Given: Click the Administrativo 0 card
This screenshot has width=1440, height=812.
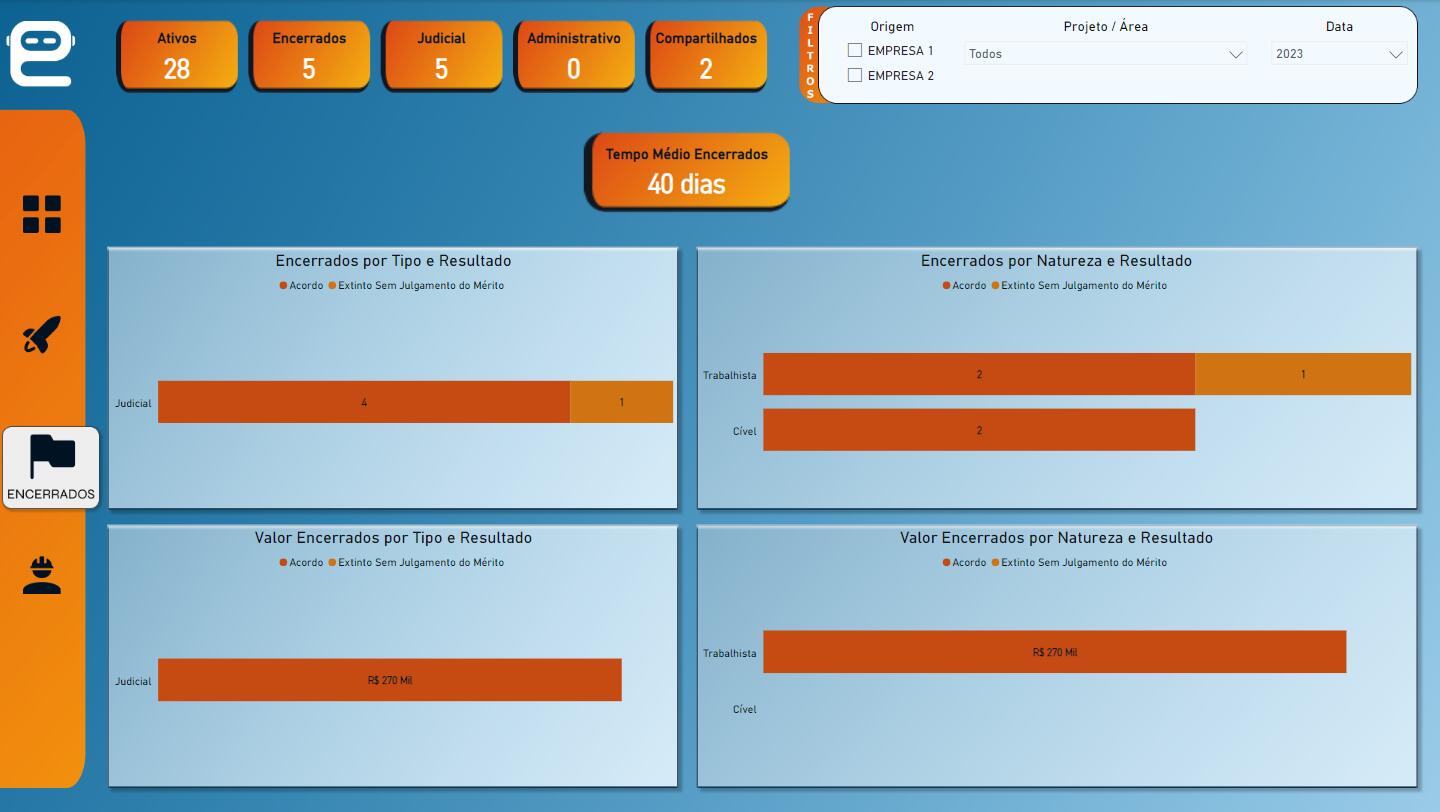Looking at the screenshot, I should 573,54.
